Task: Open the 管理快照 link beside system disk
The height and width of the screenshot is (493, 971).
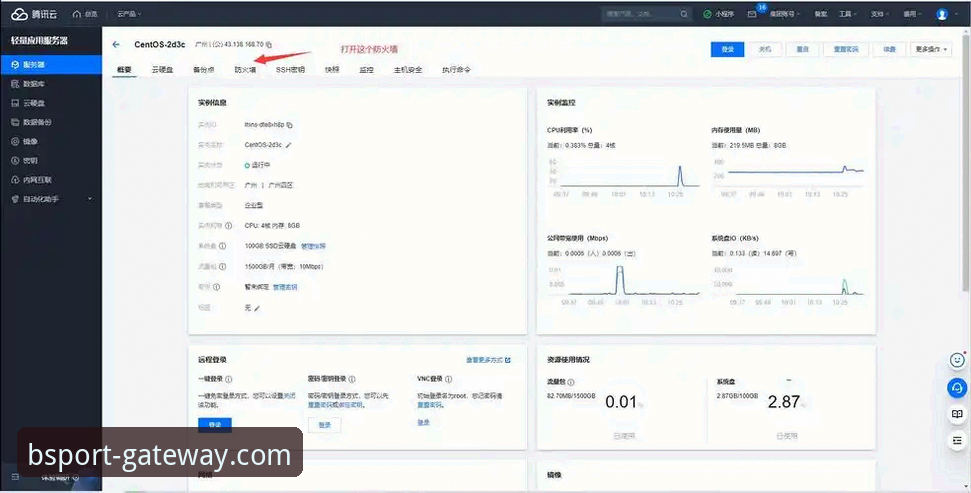Action: pos(313,246)
